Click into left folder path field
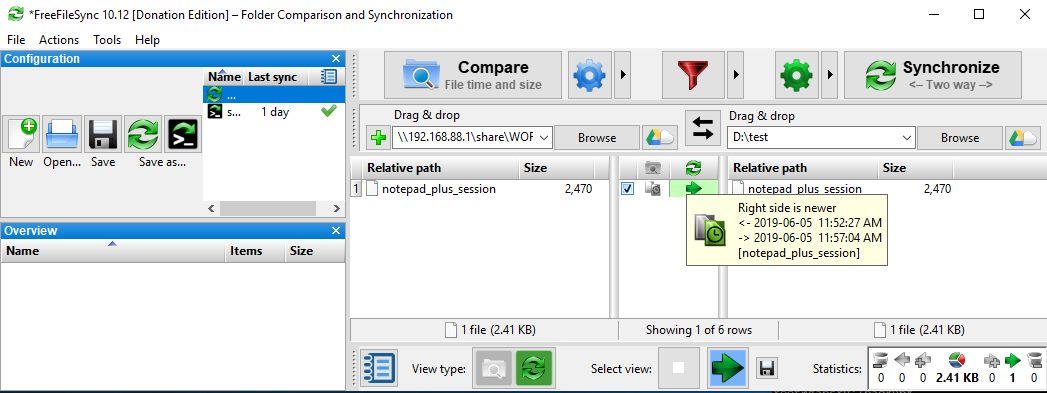Screen dimensions: 1047x393 coord(464,138)
